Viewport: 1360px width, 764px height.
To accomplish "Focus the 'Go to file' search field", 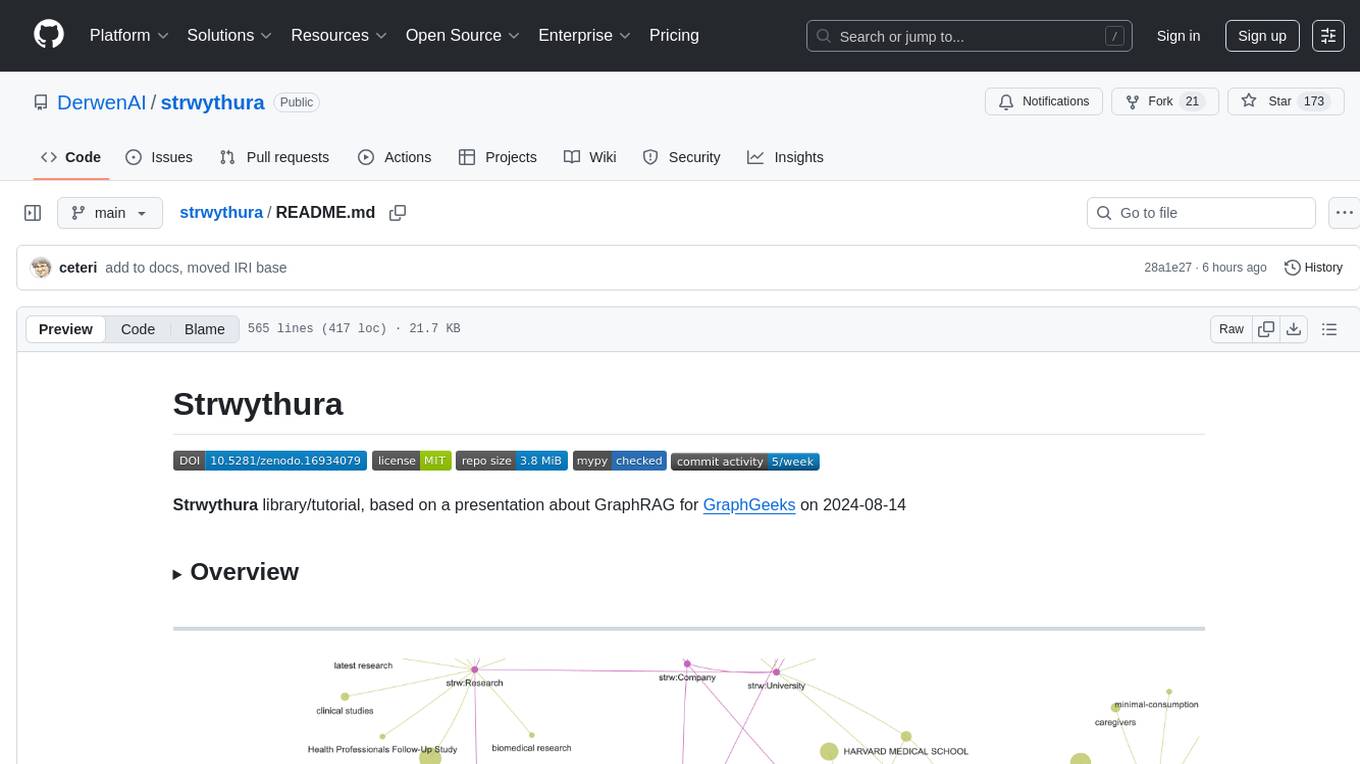I will 1201,213.
